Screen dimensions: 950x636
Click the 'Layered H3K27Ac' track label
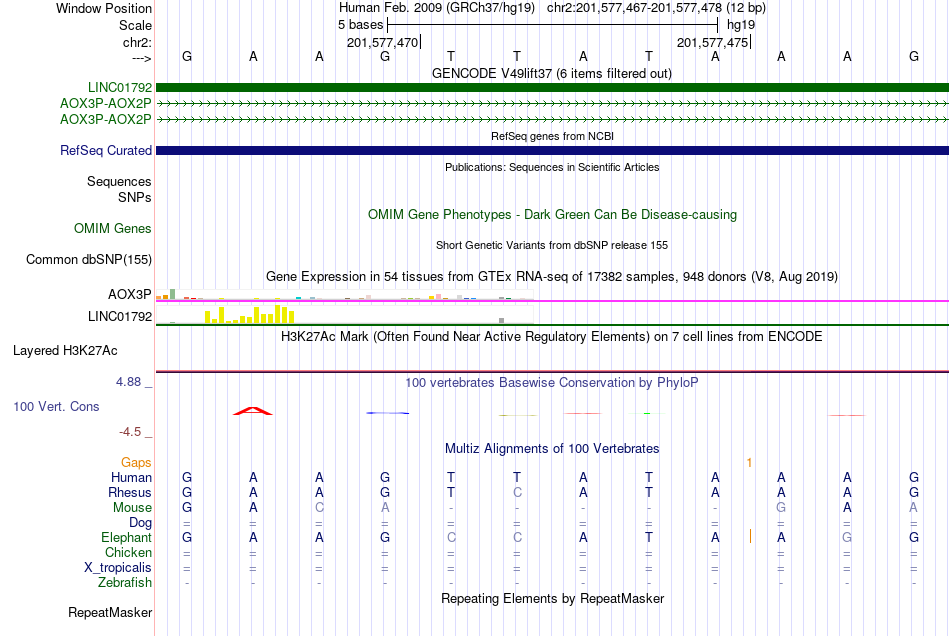[65, 351]
